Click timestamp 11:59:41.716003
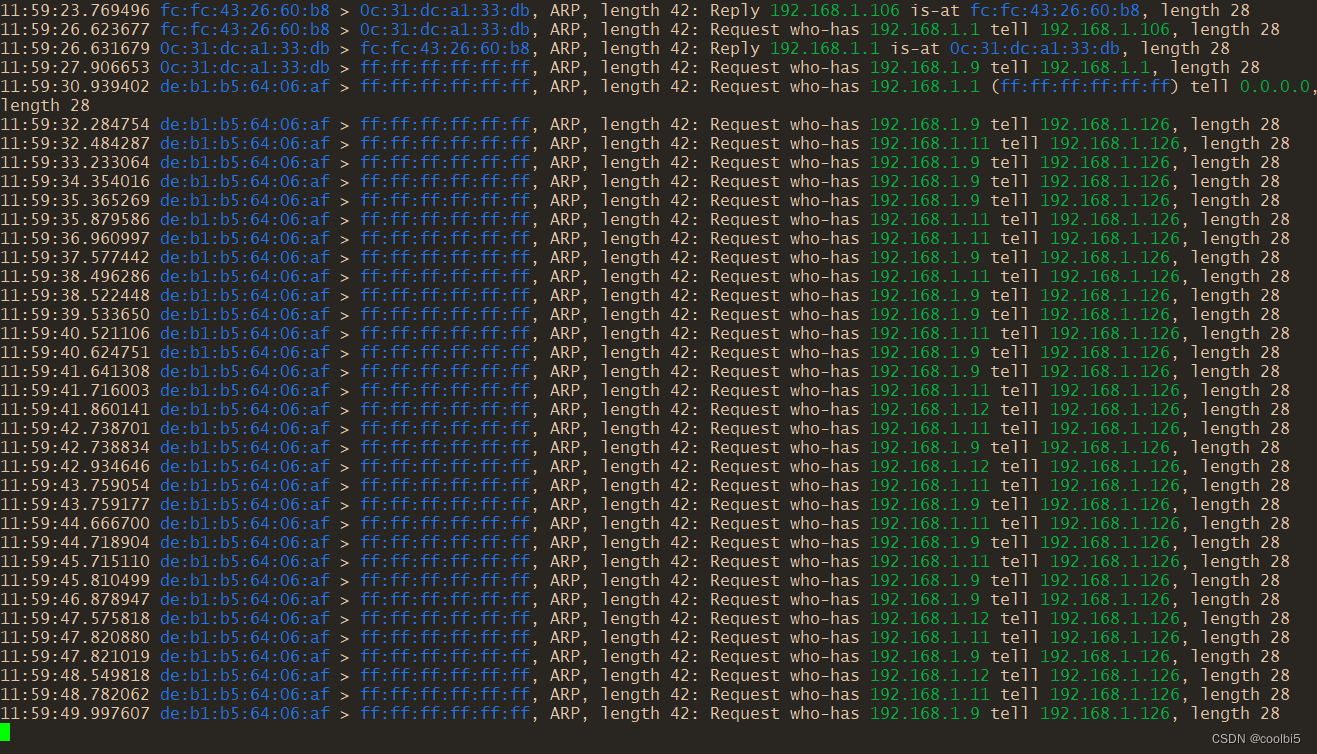Viewport: 1317px width, 754px height. click(x=75, y=391)
